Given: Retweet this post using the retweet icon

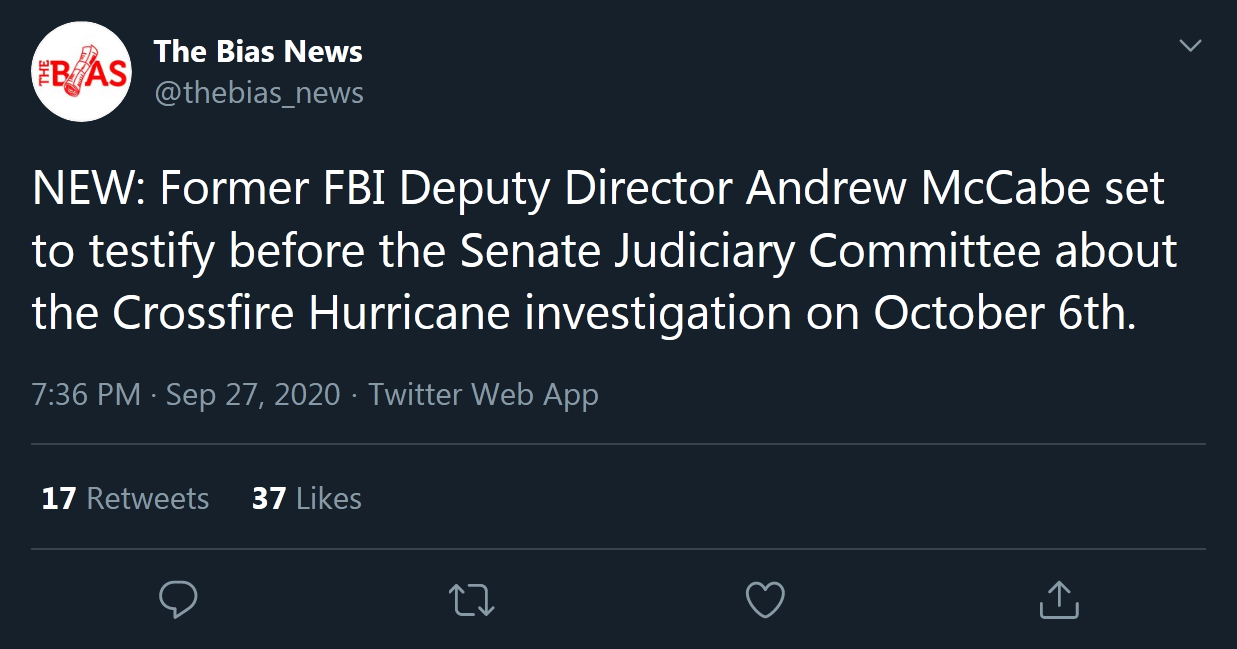Looking at the screenshot, I should click(x=472, y=600).
